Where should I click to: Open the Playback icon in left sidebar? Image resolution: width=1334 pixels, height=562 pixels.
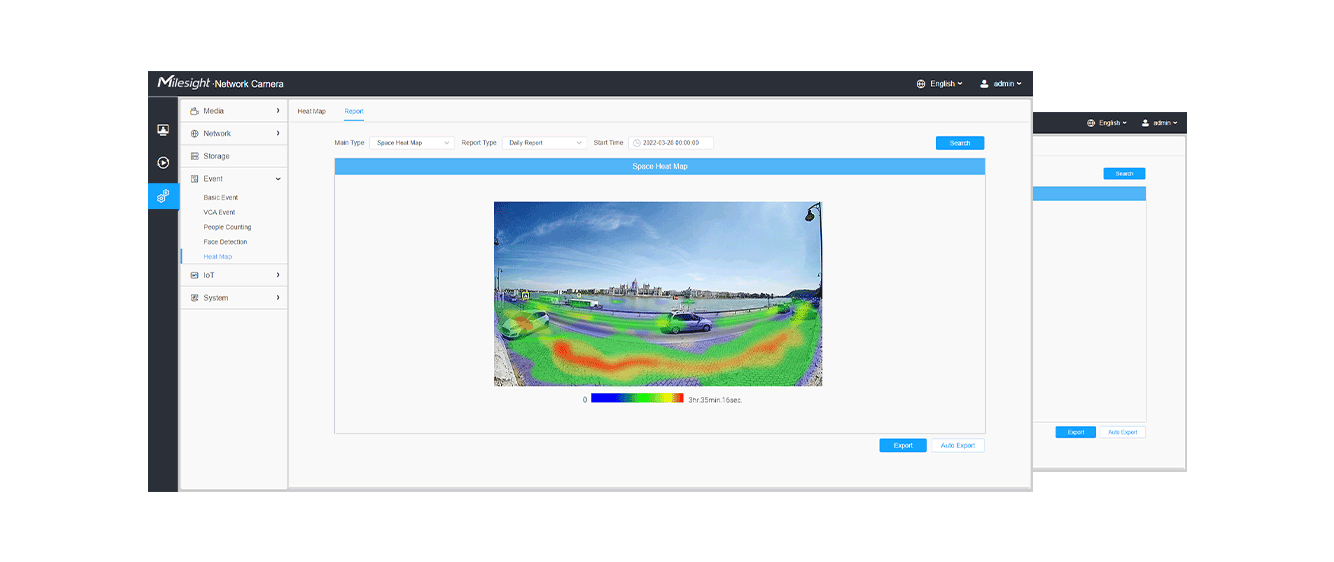tap(163, 163)
